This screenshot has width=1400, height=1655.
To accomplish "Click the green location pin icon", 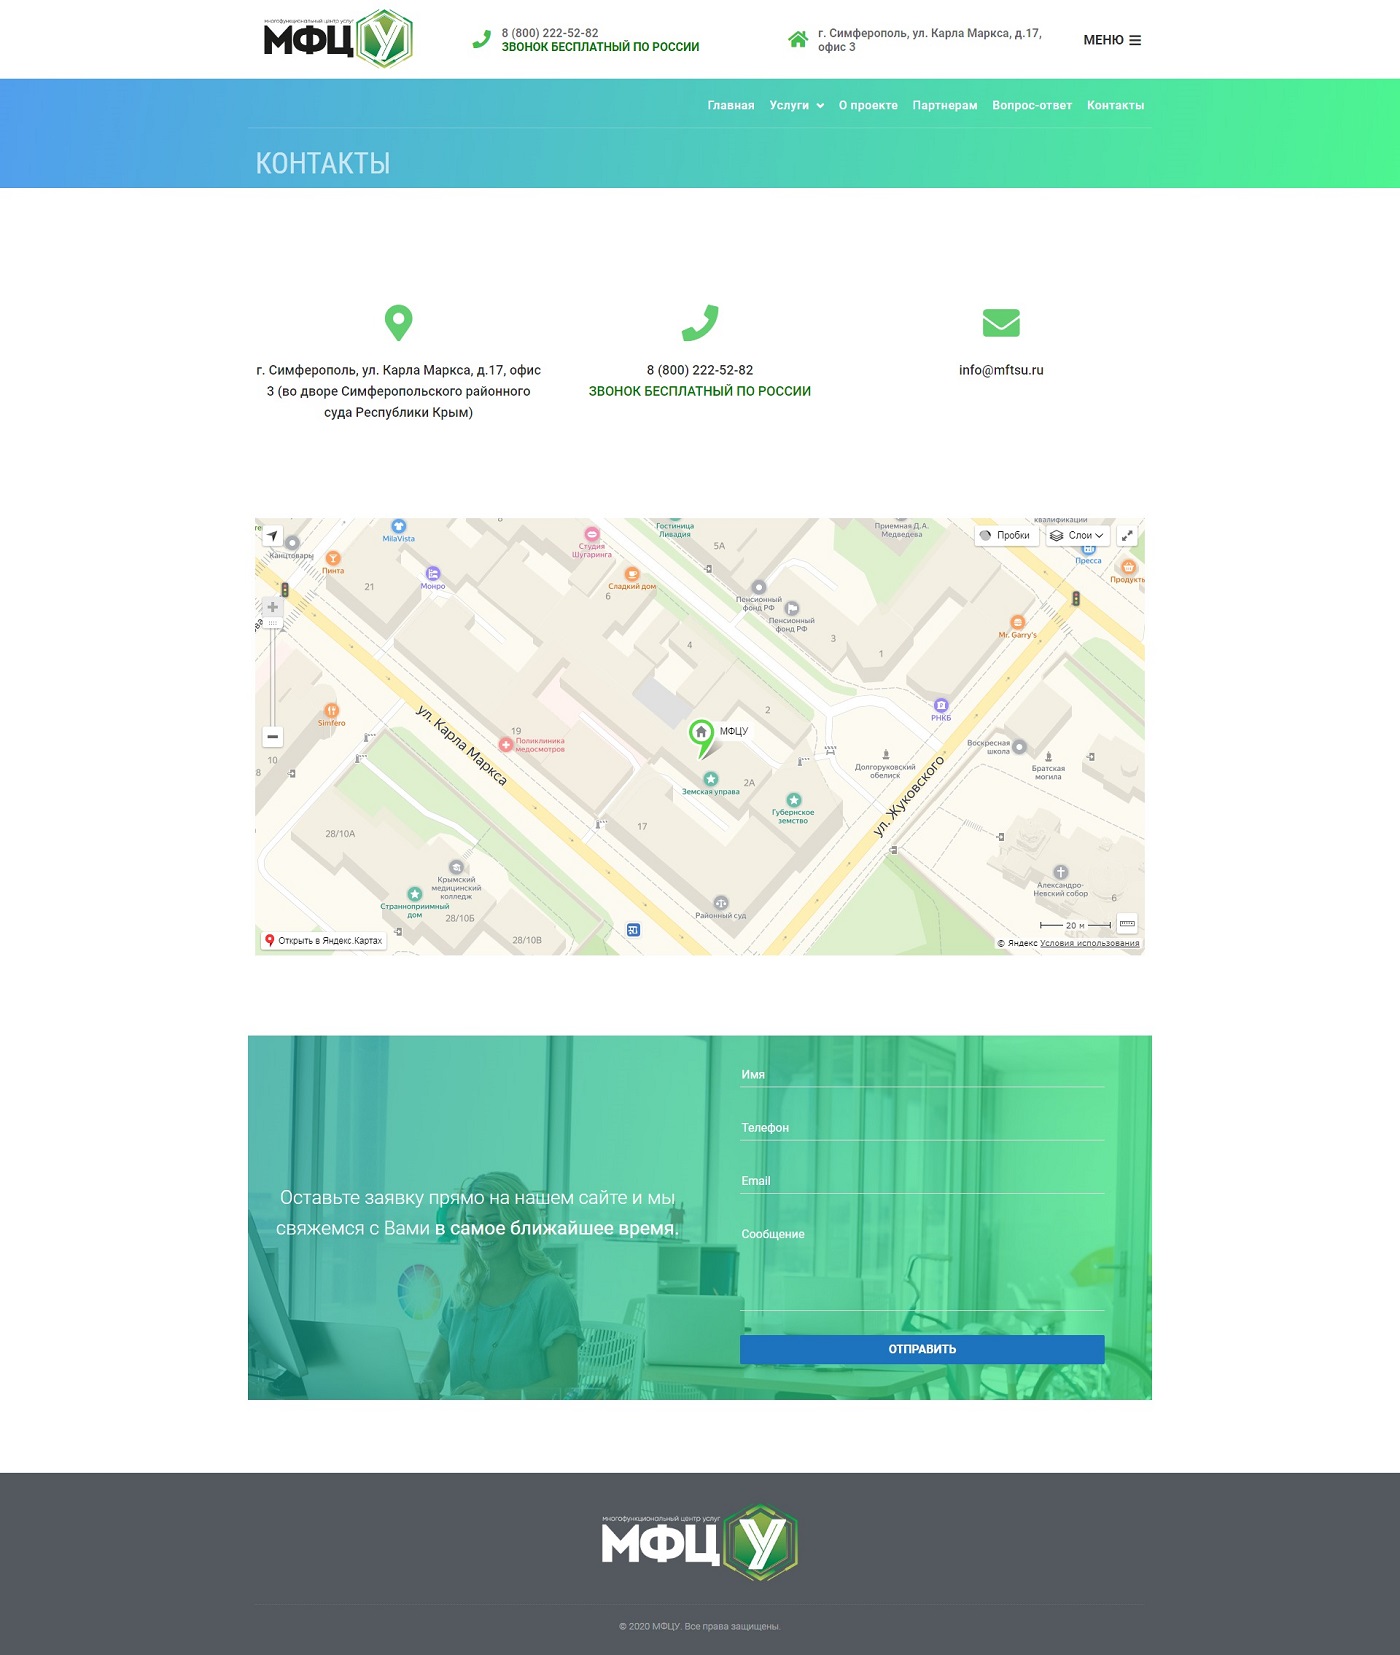I will click(x=398, y=323).
